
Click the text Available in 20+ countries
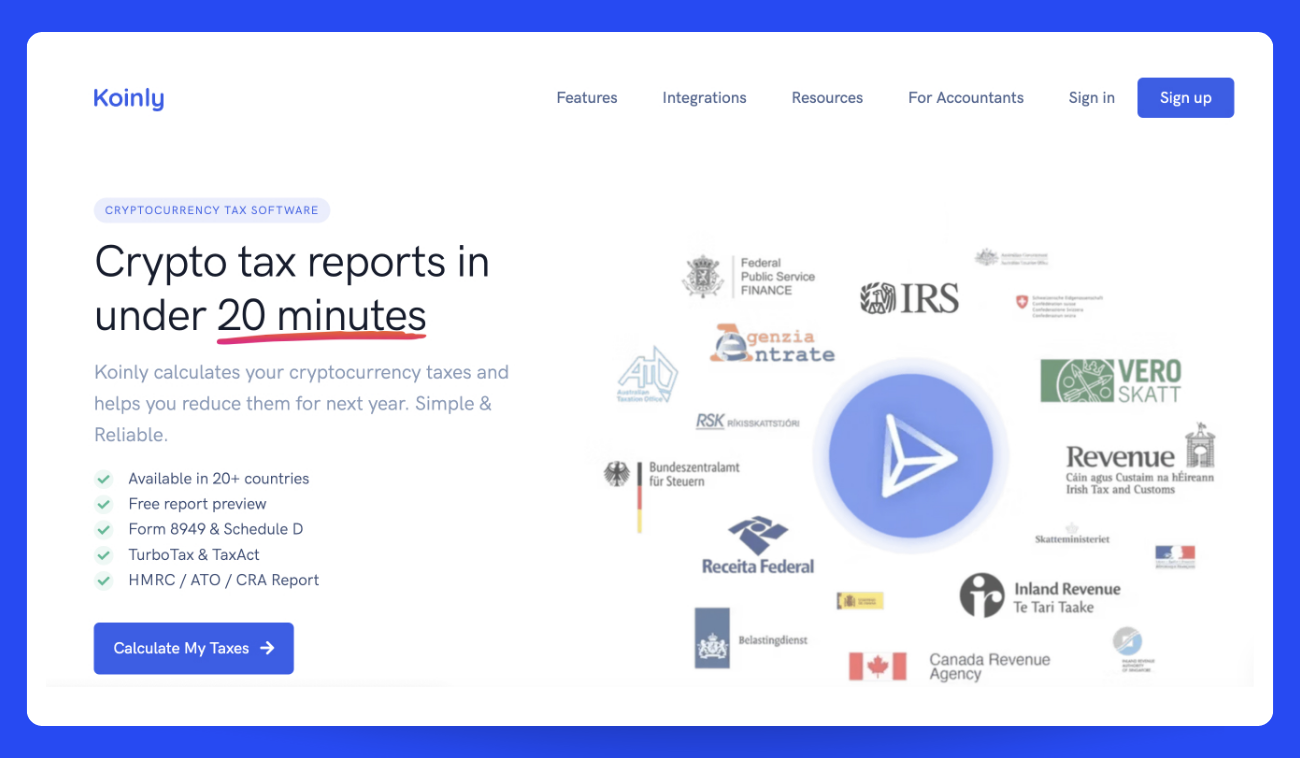pos(219,479)
